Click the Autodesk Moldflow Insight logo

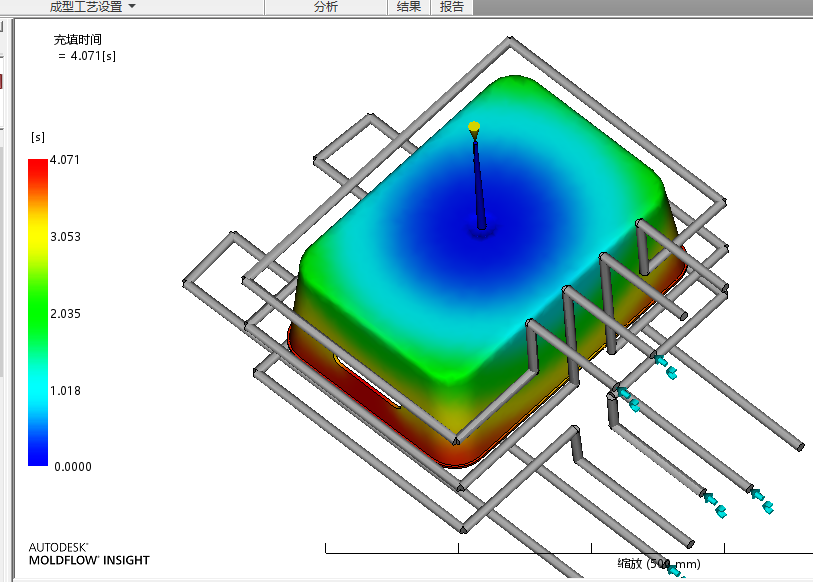coord(89,554)
